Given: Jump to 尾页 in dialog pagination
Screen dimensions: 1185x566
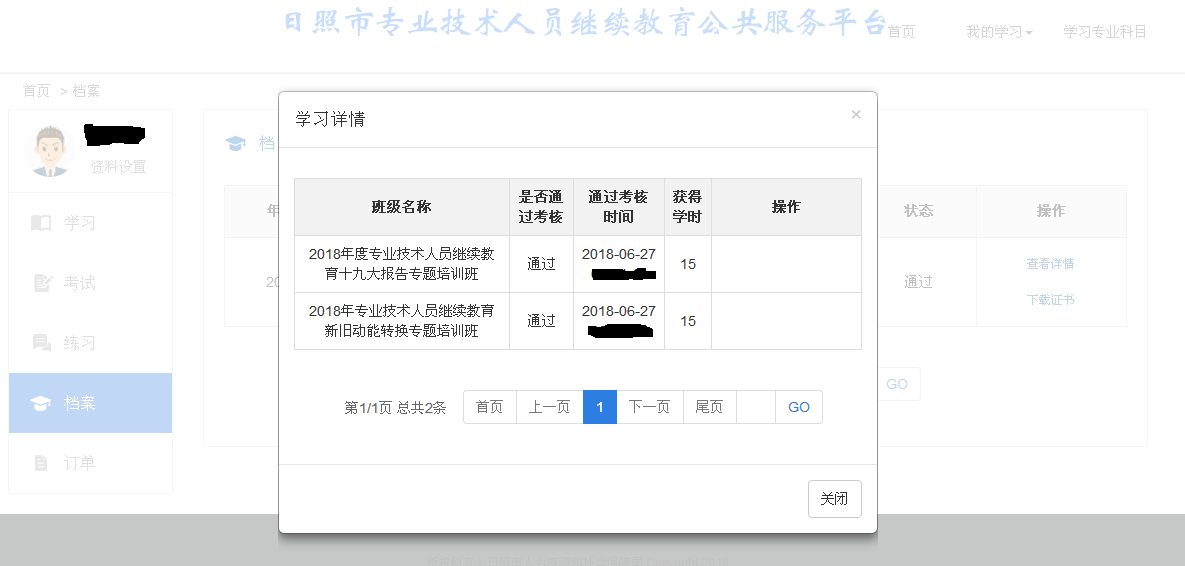Looking at the screenshot, I should [x=709, y=407].
